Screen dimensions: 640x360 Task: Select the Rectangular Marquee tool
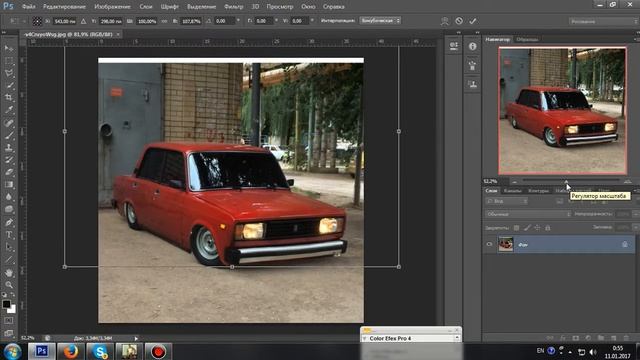pyautogui.click(x=9, y=61)
